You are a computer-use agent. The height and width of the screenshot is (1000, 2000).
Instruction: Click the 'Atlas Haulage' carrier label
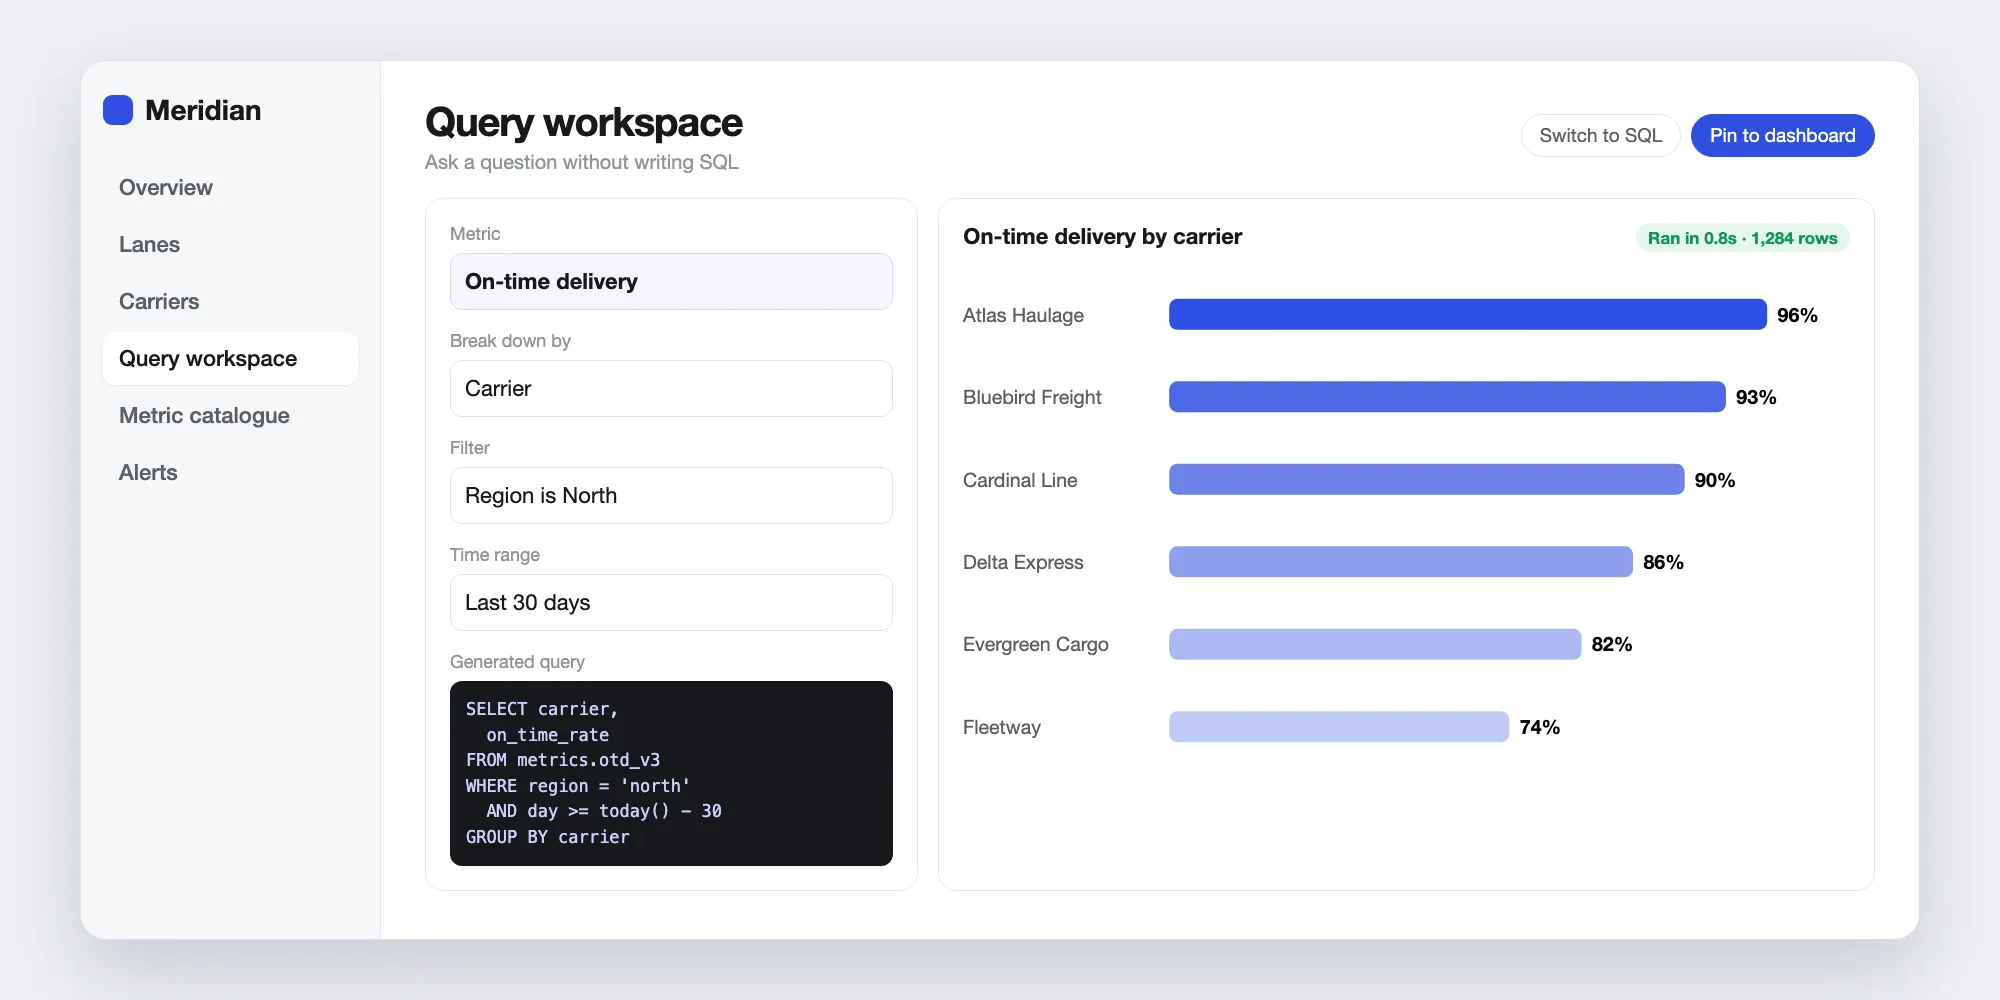tap(1023, 315)
